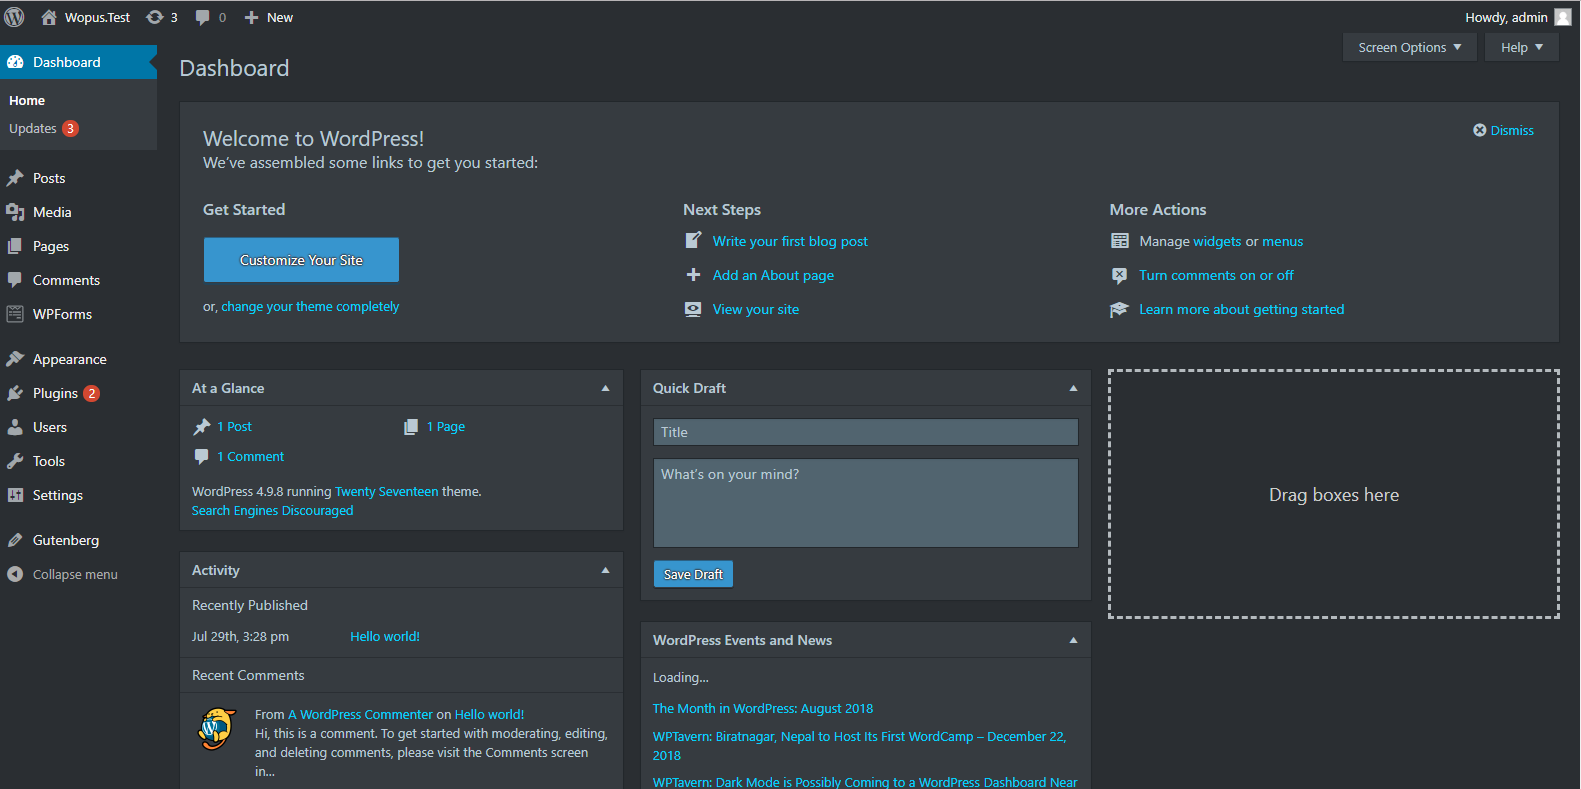This screenshot has width=1581, height=789.
Task: Open the Posts pushpin menu icon
Action: (x=15, y=178)
